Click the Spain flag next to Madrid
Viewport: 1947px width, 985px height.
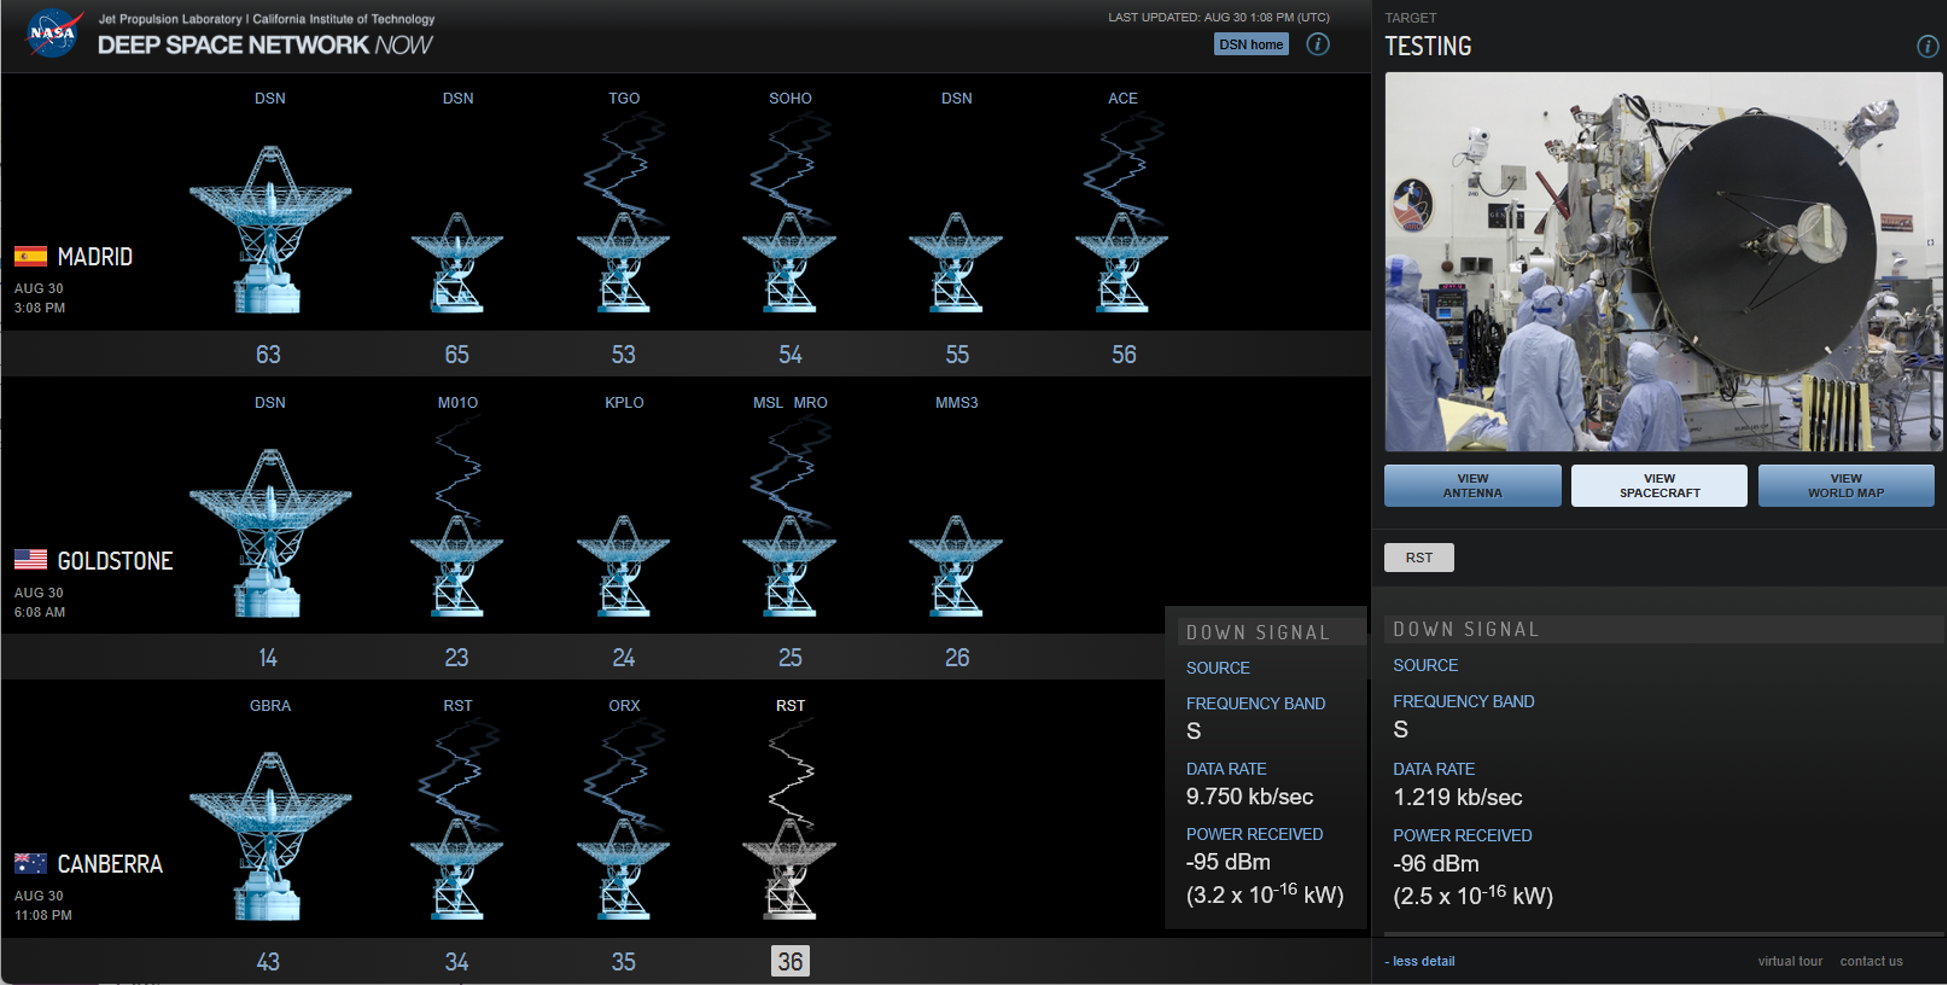(x=30, y=257)
